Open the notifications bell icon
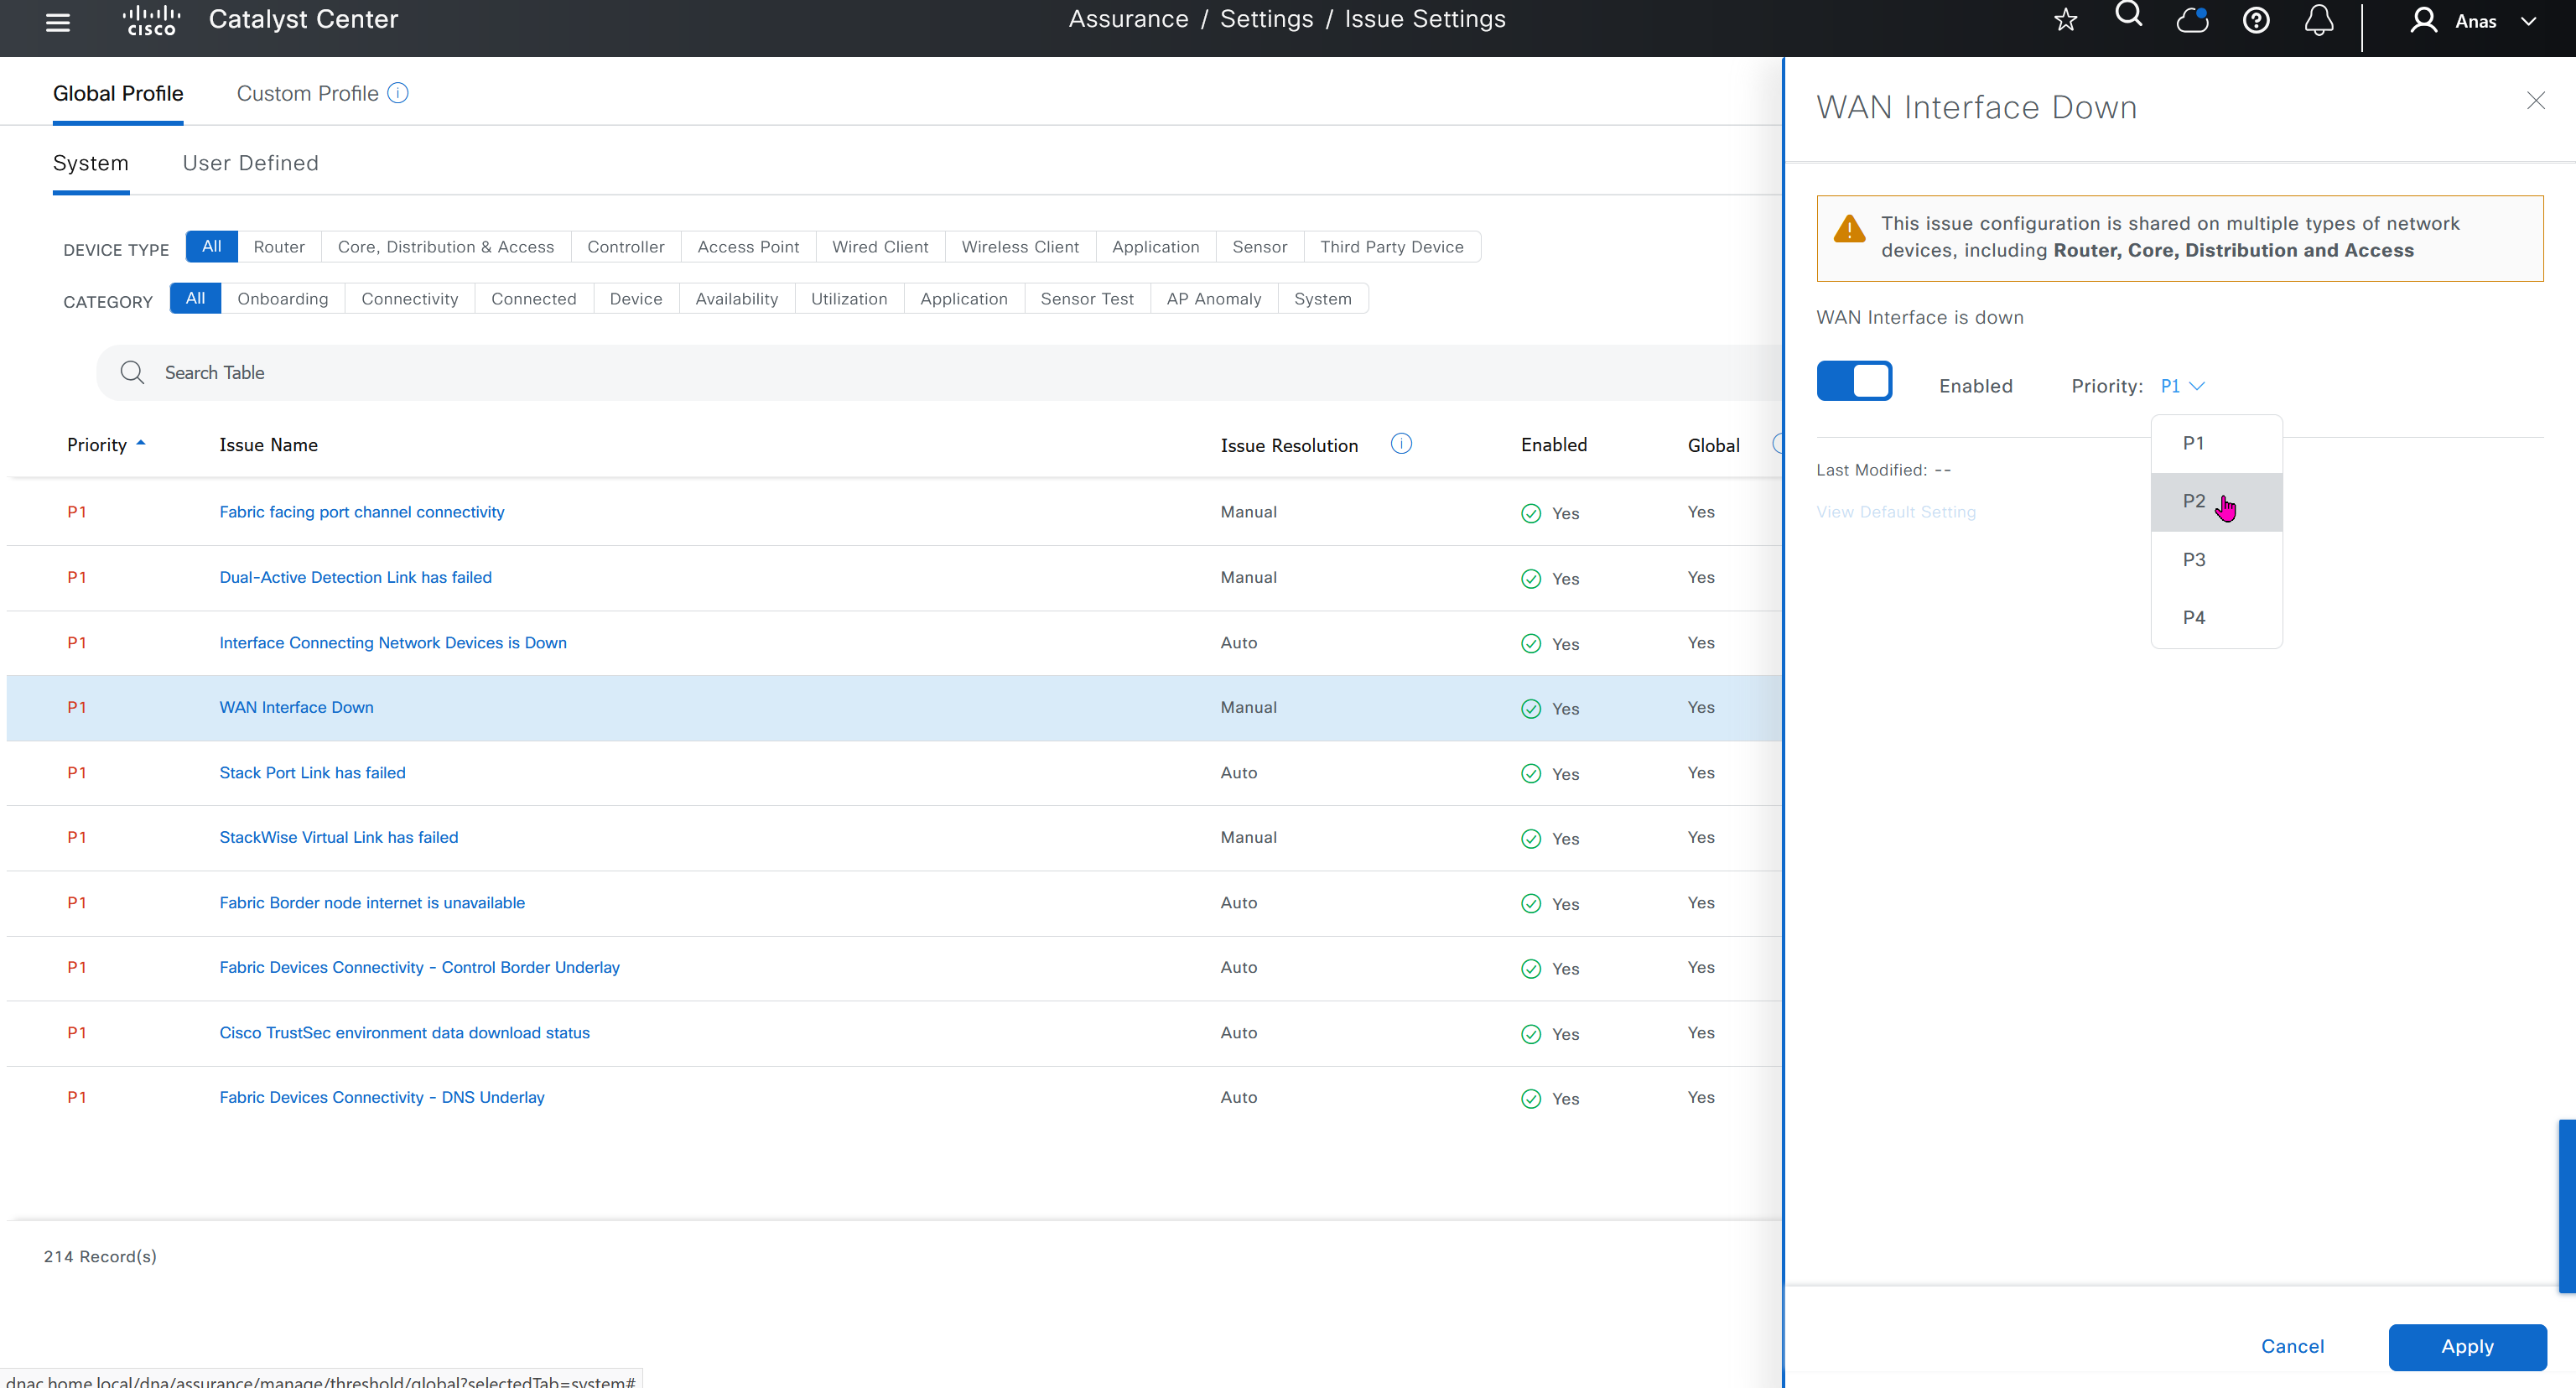Image resolution: width=2576 pixels, height=1388 pixels. pos(2318,20)
